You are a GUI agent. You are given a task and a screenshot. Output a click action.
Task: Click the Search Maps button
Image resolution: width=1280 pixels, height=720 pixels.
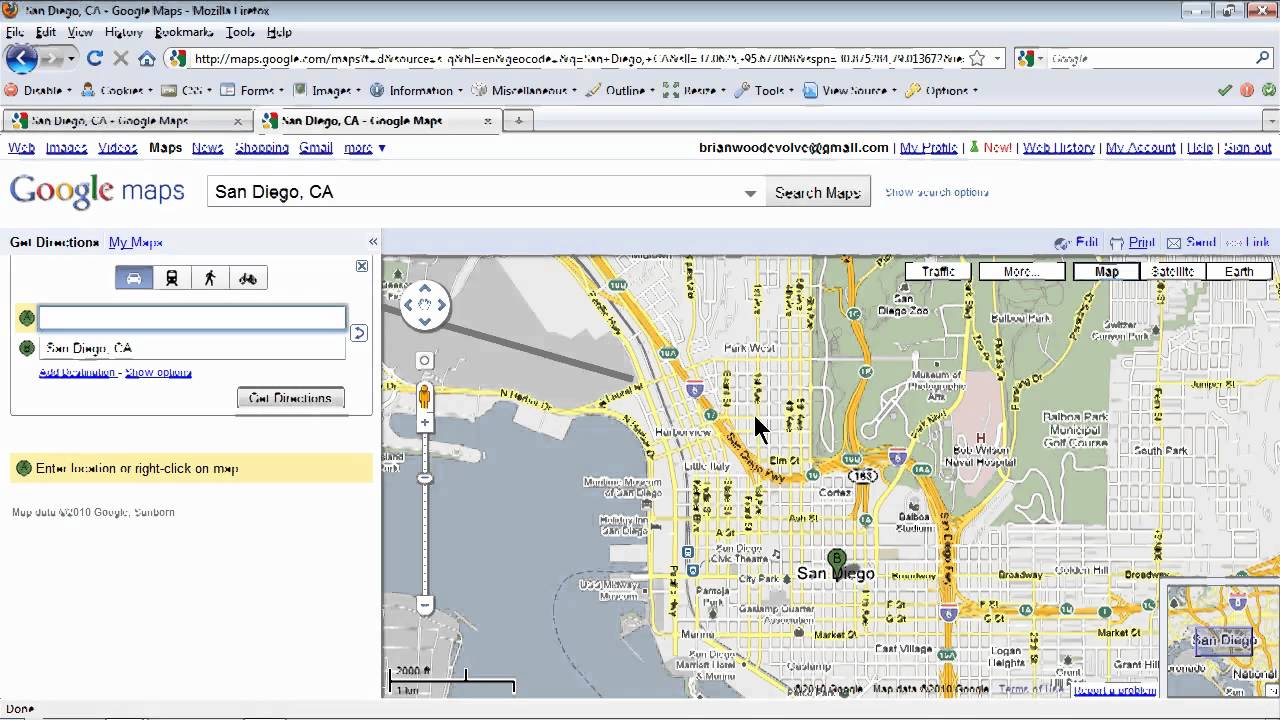click(817, 192)
